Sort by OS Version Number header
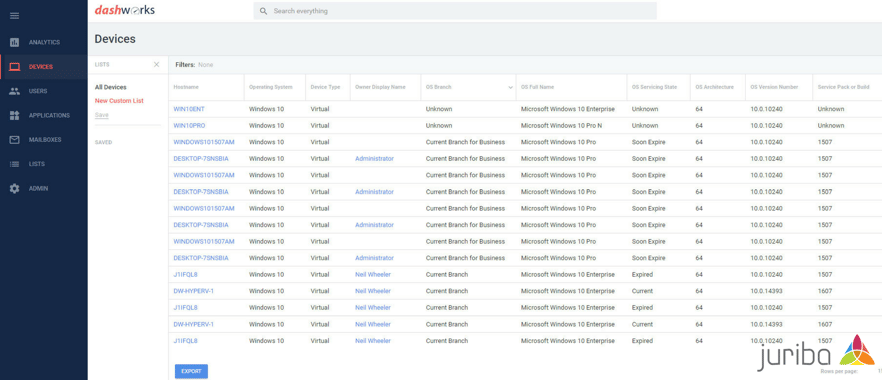882x380 pixels. 774,88
